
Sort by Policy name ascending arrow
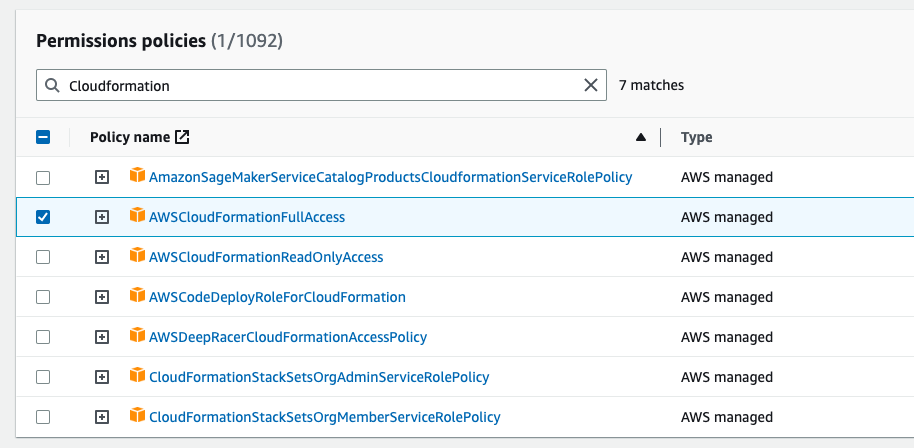641,137
